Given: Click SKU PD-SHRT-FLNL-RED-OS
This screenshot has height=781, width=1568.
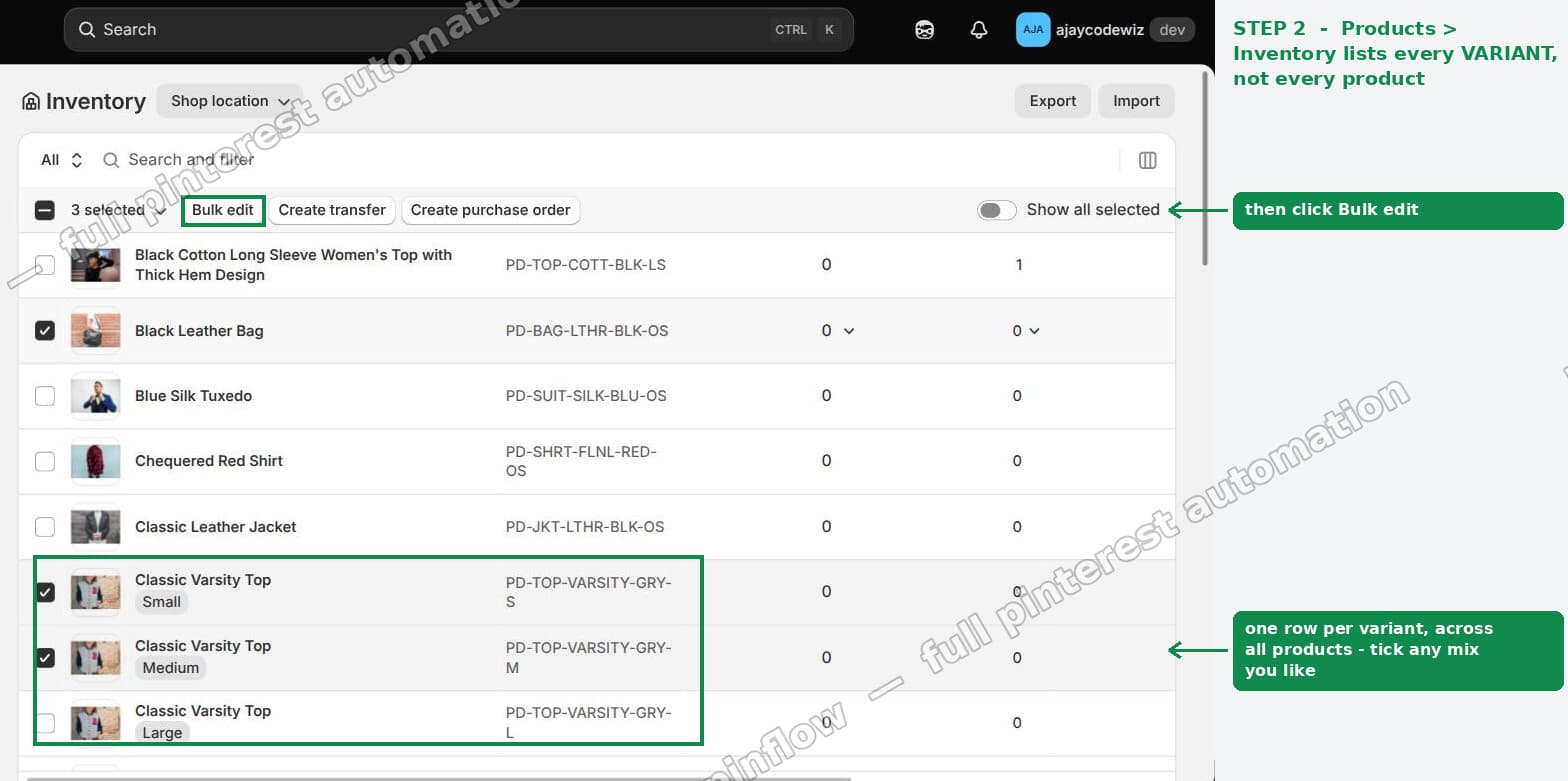Looking at the screenshot, I should point(581,461).
